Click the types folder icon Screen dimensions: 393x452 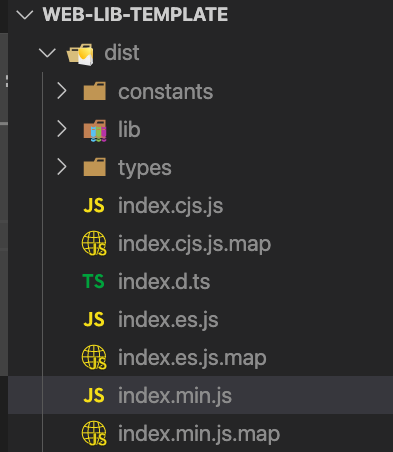pos(95,167)
